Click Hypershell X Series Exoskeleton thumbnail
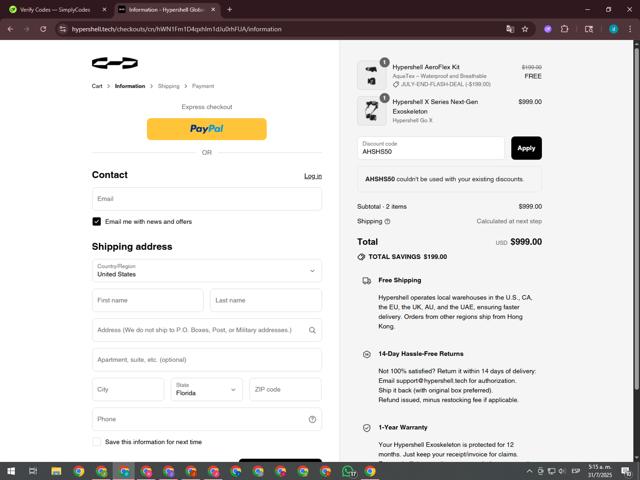 [371, 111]
